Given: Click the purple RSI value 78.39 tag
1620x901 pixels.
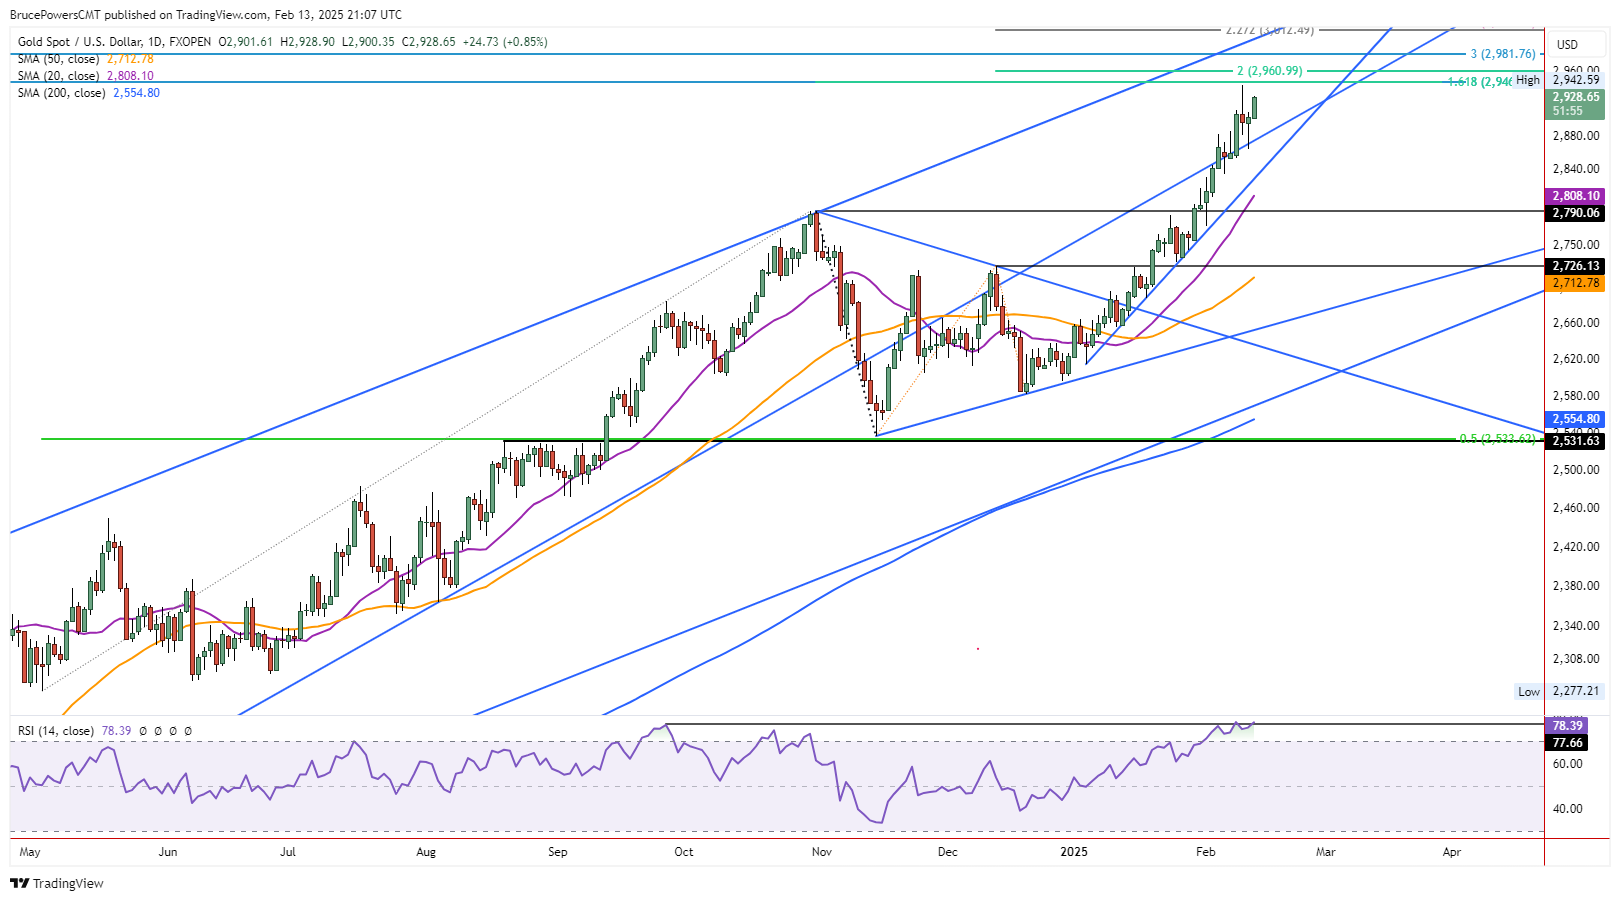Looking at the screenshot, I should pyautogui.click(x=1567, y=725).
